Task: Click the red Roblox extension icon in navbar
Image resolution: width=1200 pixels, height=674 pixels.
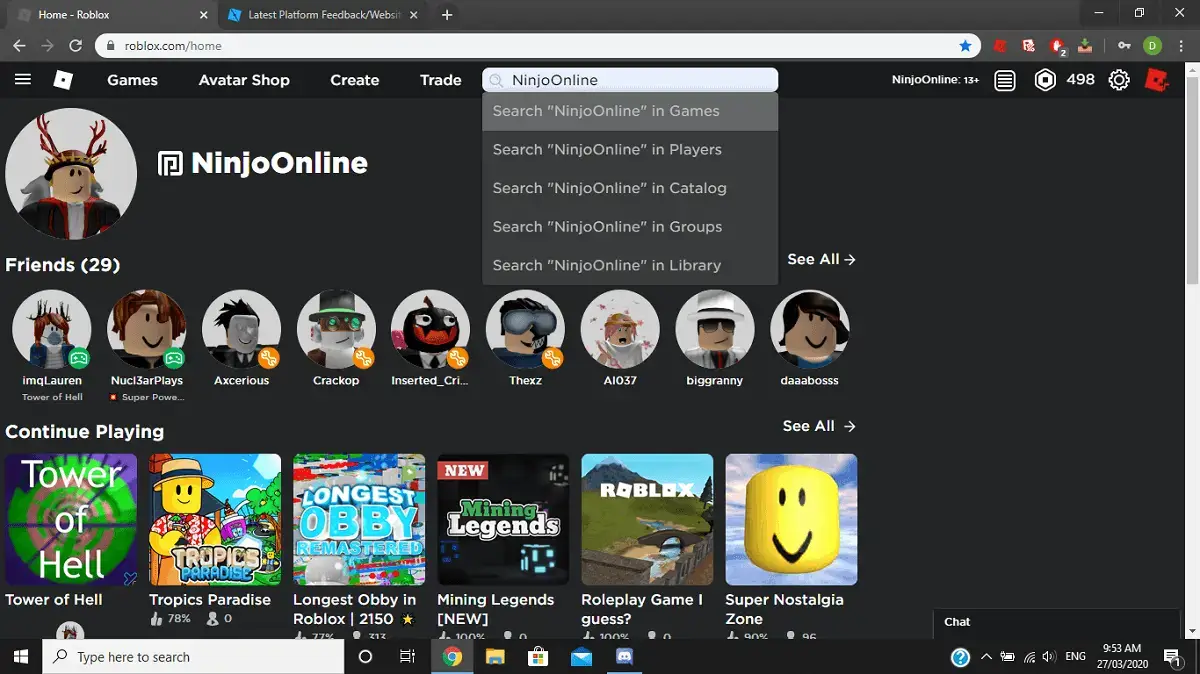Action: coord(1157,80)
